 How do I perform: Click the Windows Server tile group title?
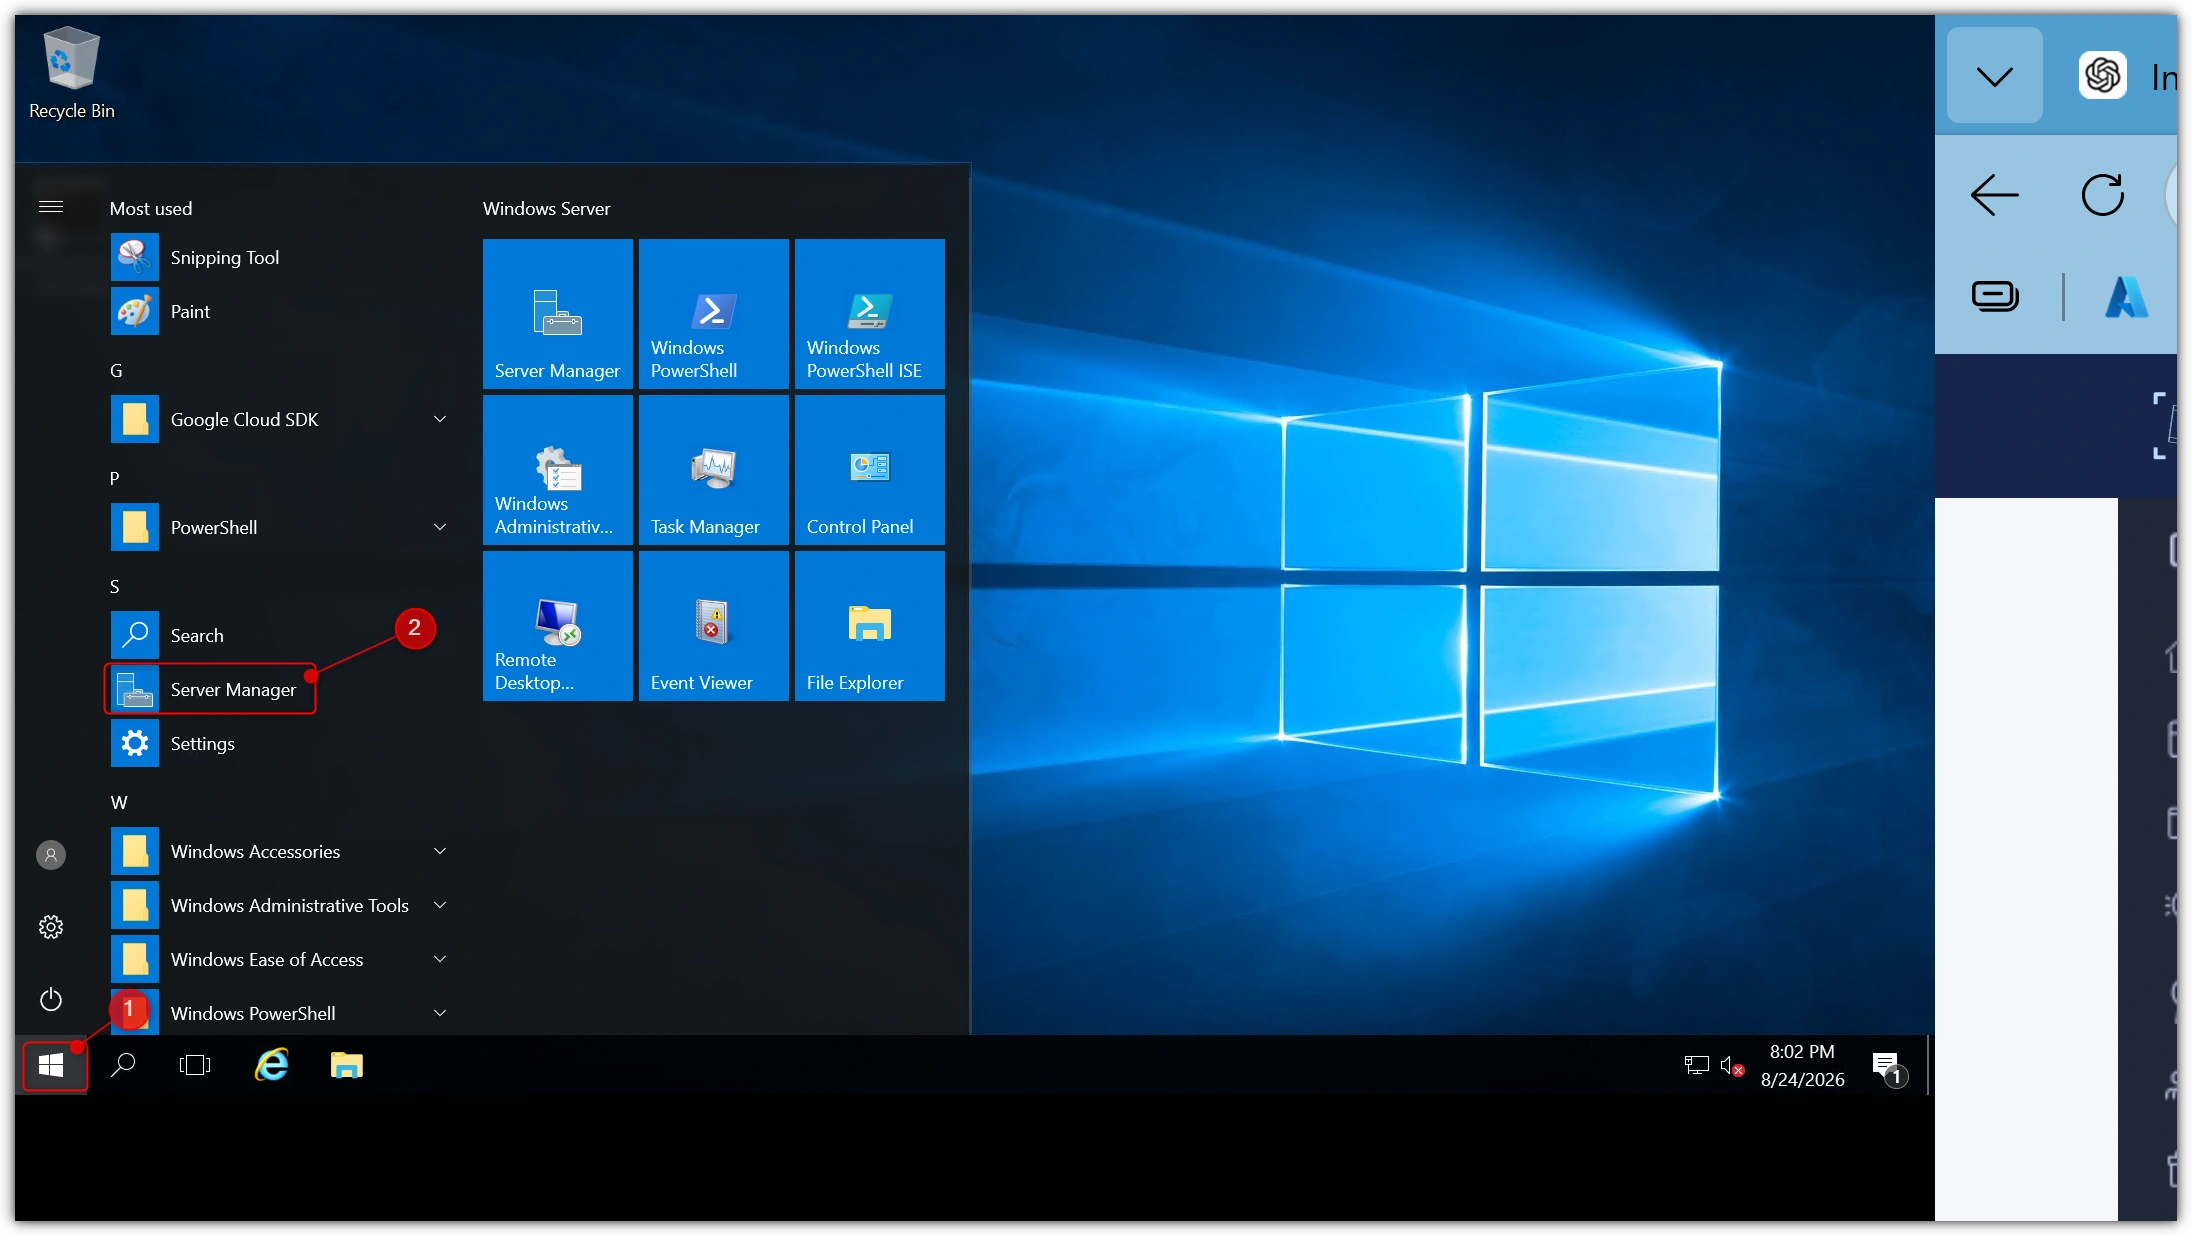(546, 209)
